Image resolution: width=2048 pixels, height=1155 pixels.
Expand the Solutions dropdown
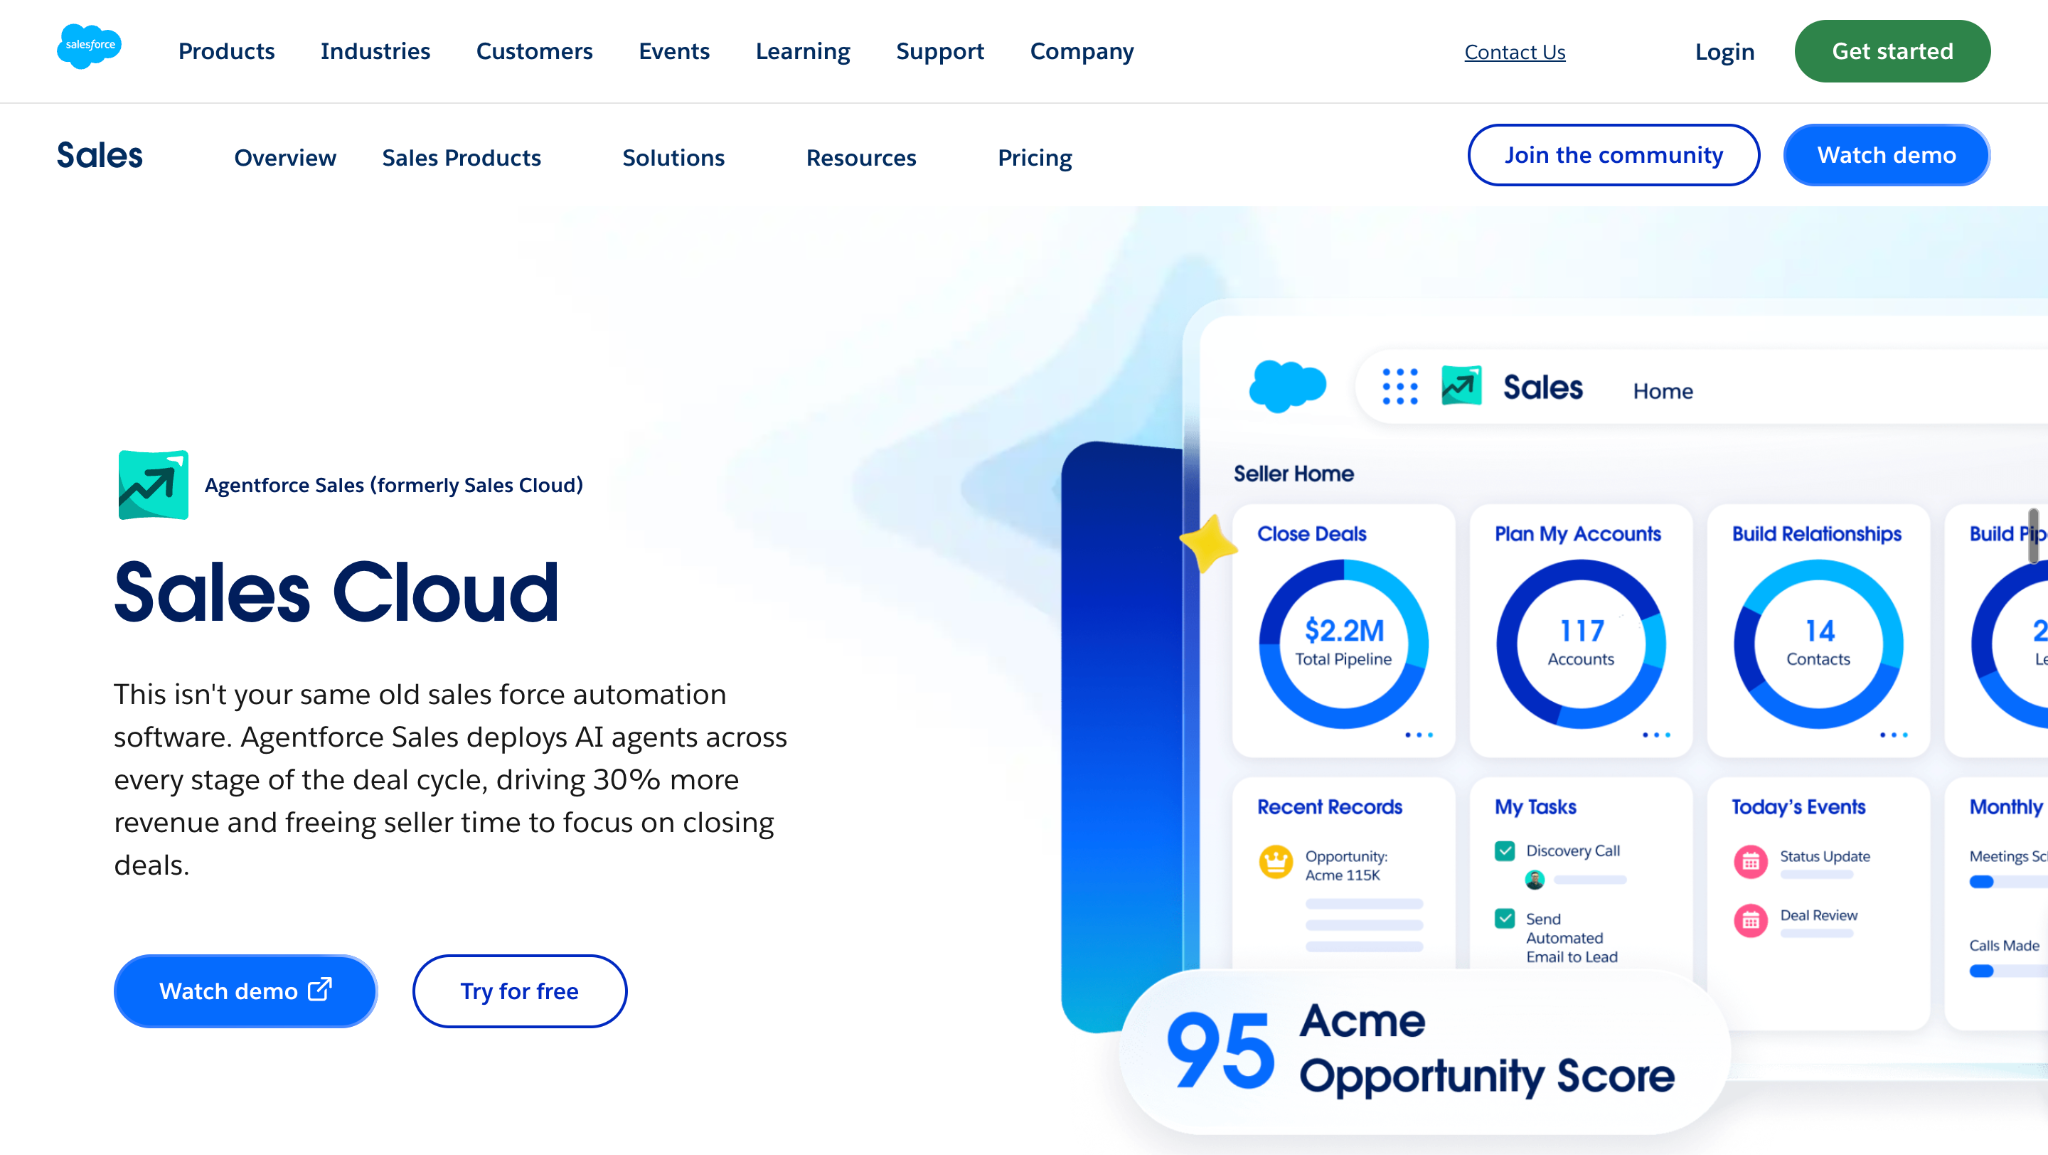(673, 158)
